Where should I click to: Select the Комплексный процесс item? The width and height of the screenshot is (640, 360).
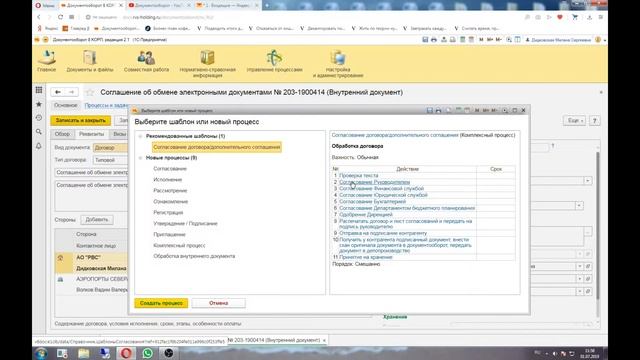(x=179, y=246)
